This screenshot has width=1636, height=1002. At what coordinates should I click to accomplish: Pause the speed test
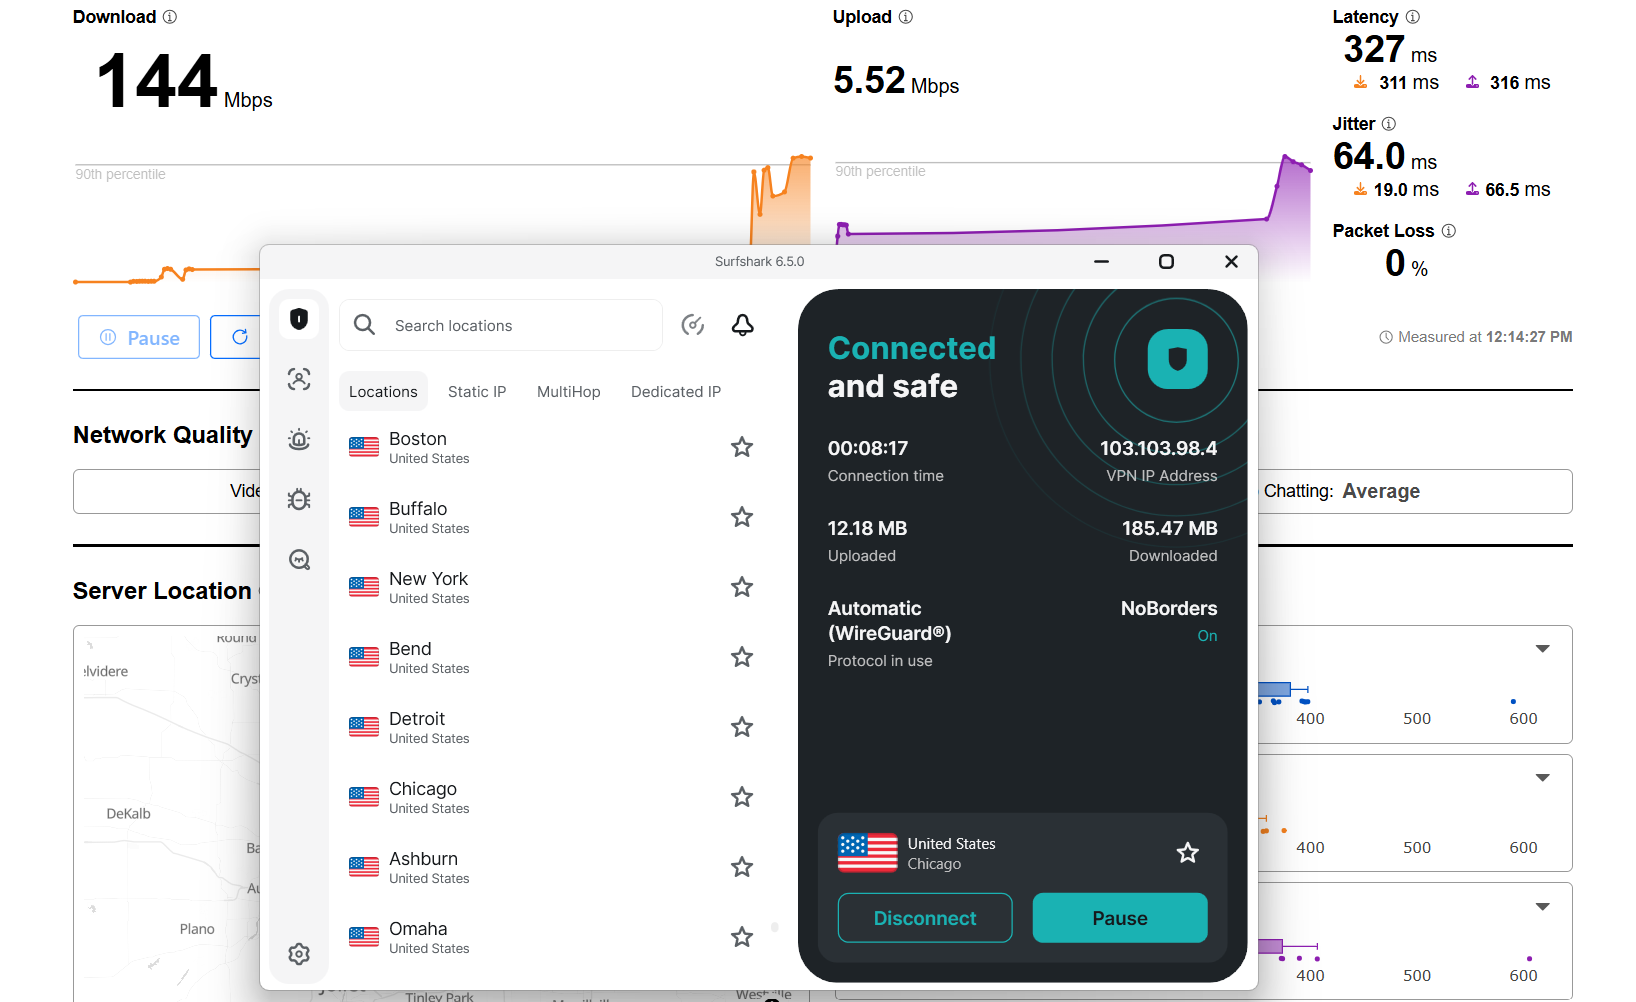point(139,337)
